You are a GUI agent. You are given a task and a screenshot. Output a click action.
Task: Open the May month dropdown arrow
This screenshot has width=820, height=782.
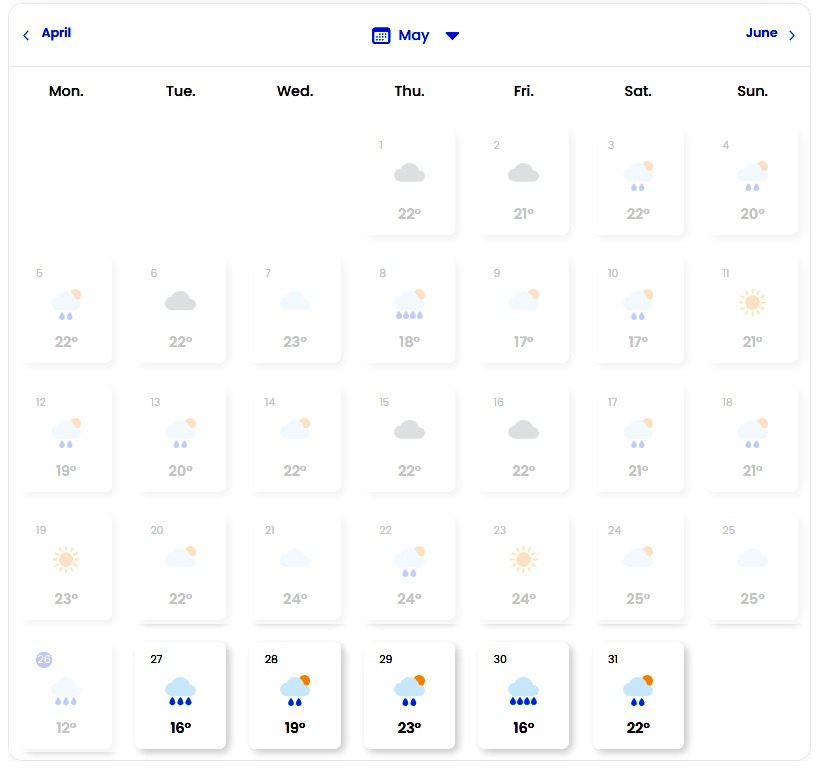pyautogui.click(x=452, y=36)
